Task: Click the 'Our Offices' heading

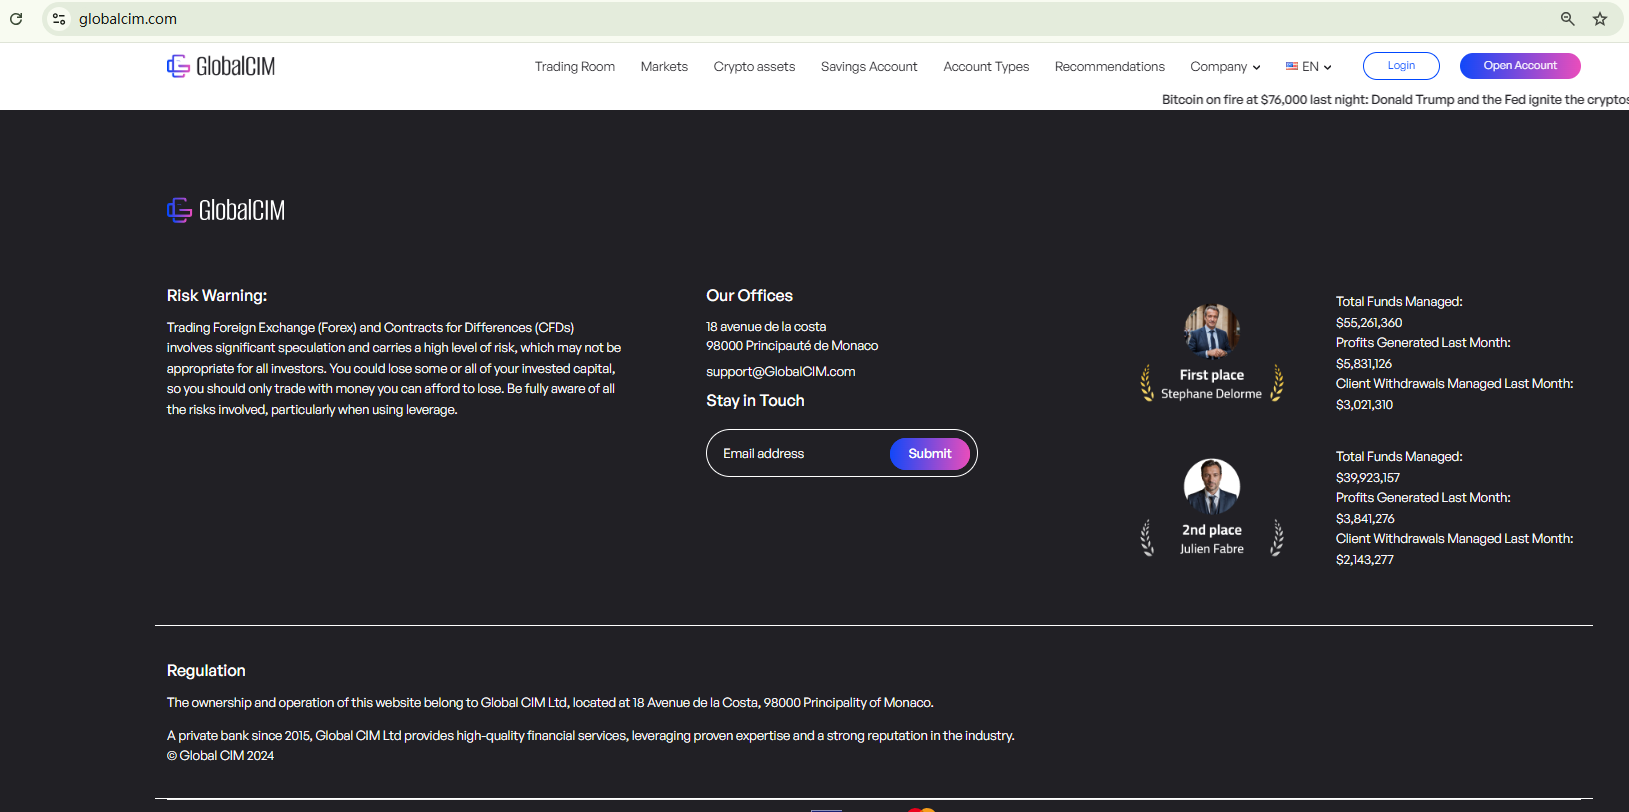Action: tap(750, 296)
